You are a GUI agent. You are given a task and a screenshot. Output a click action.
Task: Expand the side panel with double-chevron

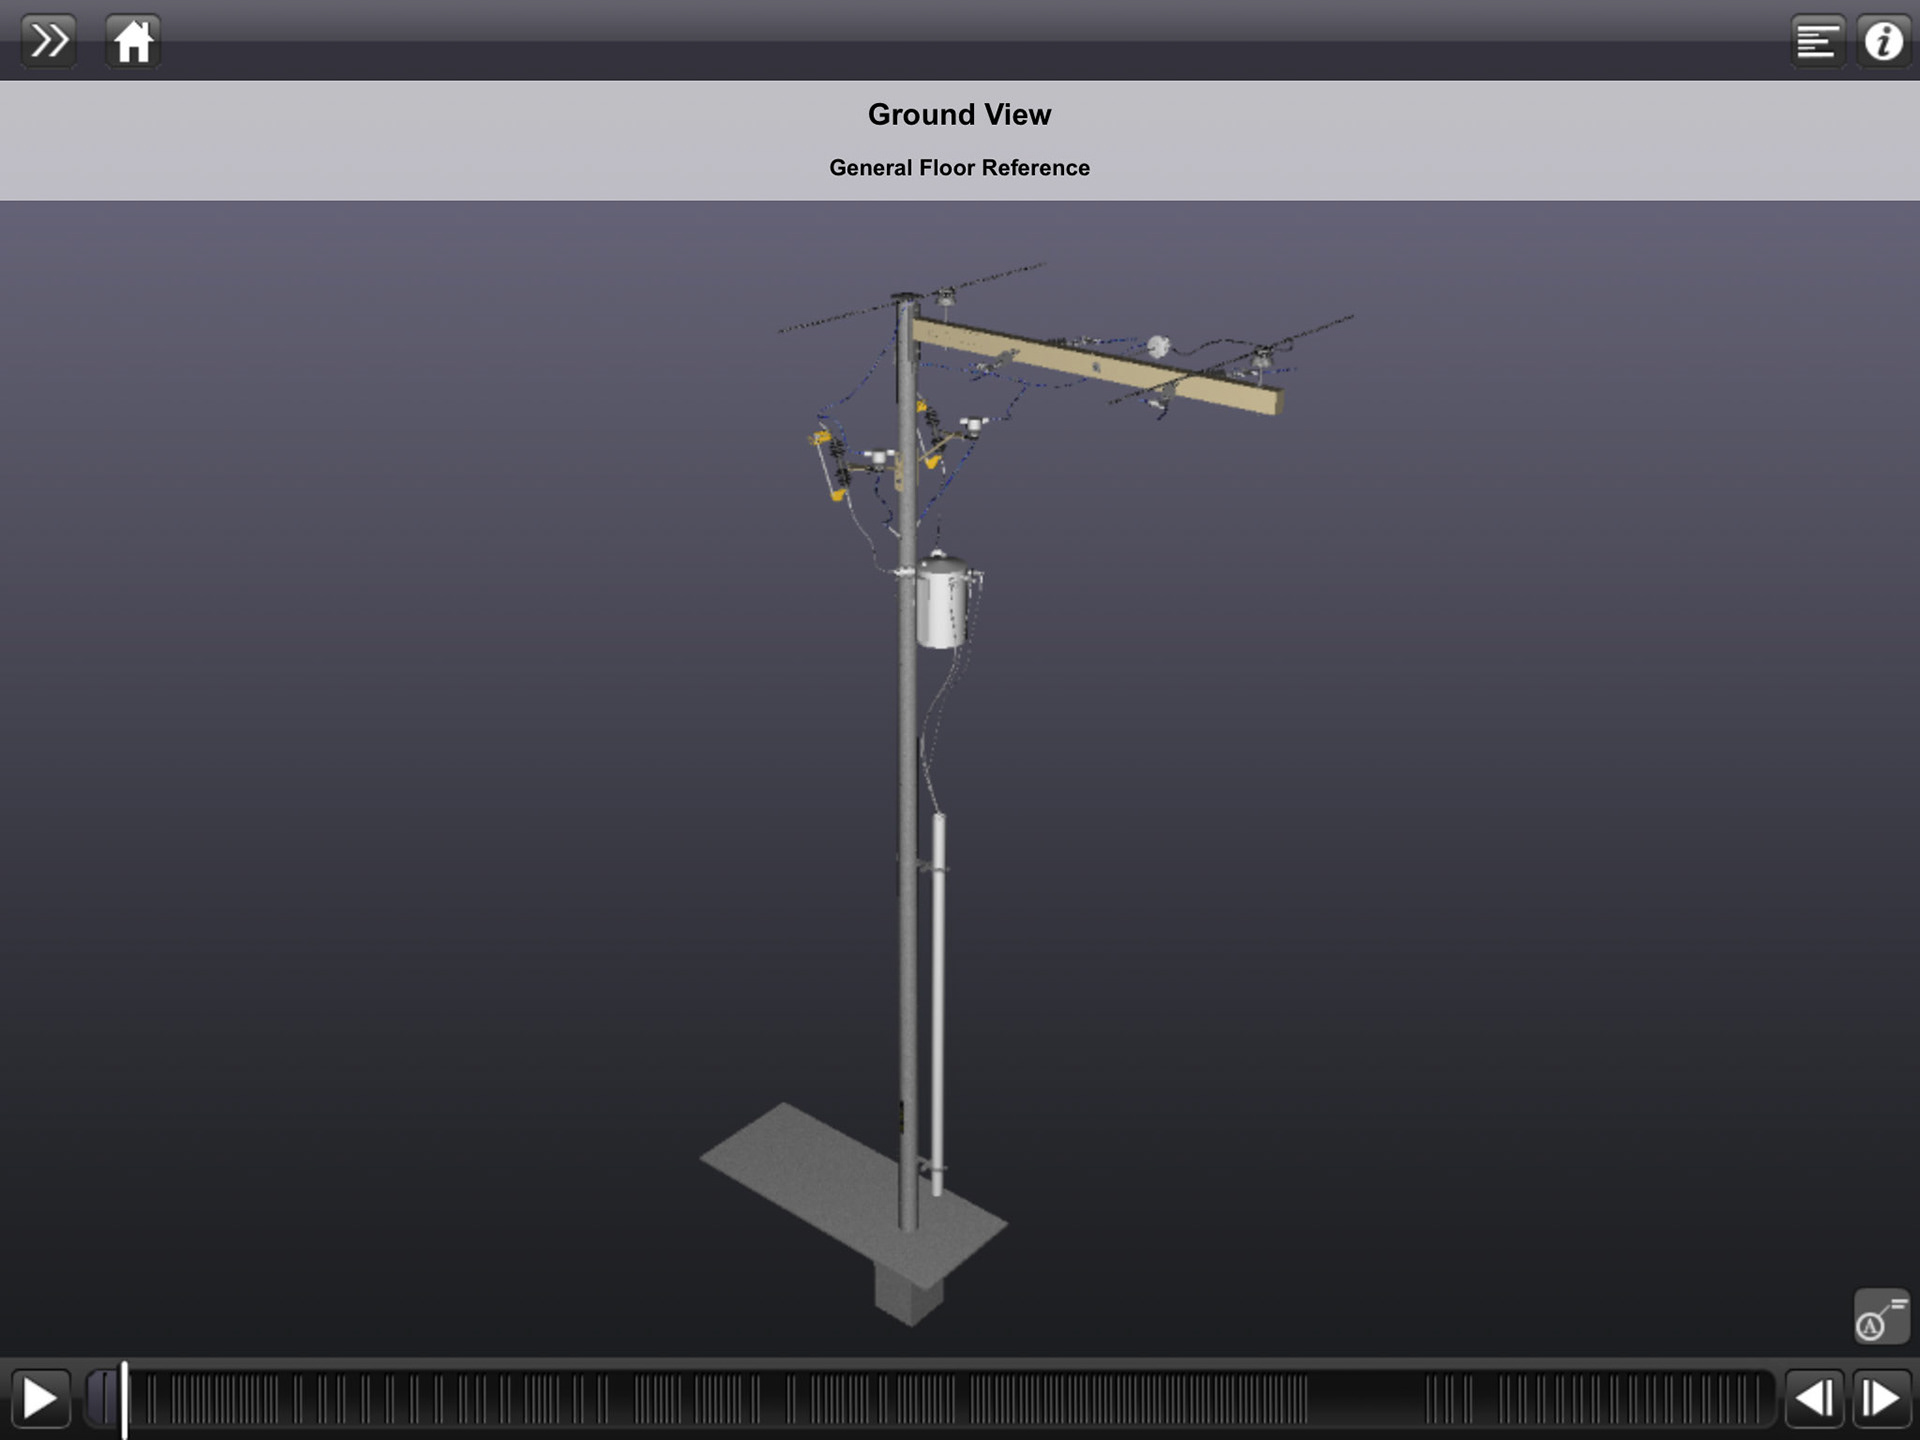[48, 41]
